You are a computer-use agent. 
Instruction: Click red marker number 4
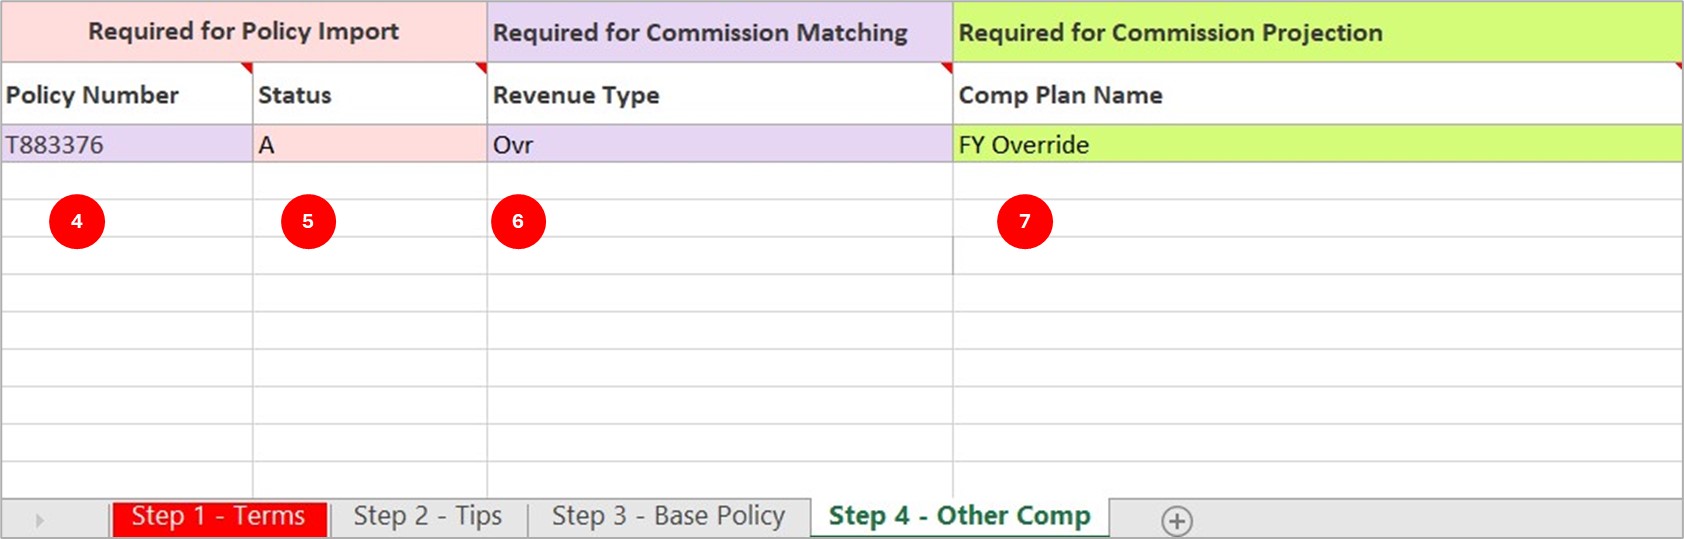[77, 221]
